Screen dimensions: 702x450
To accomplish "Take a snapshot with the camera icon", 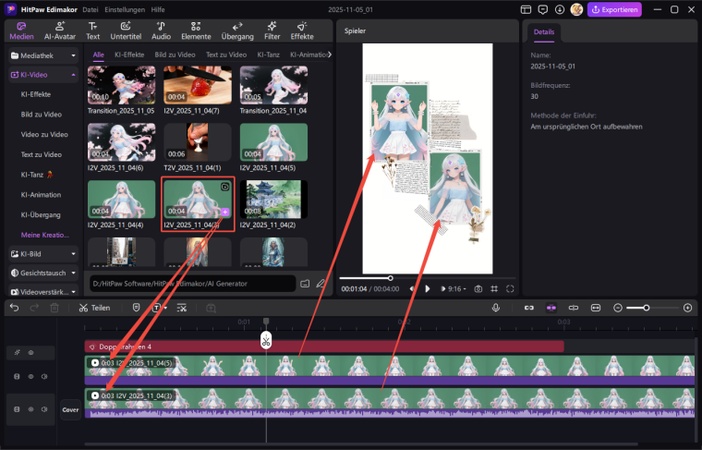I will click(478, 288).
